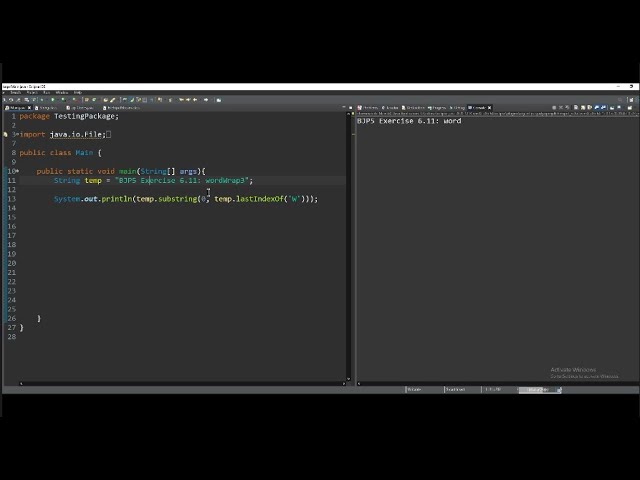
Task: Clear the Console output with Clear Console icon
Action: [576, 107]
